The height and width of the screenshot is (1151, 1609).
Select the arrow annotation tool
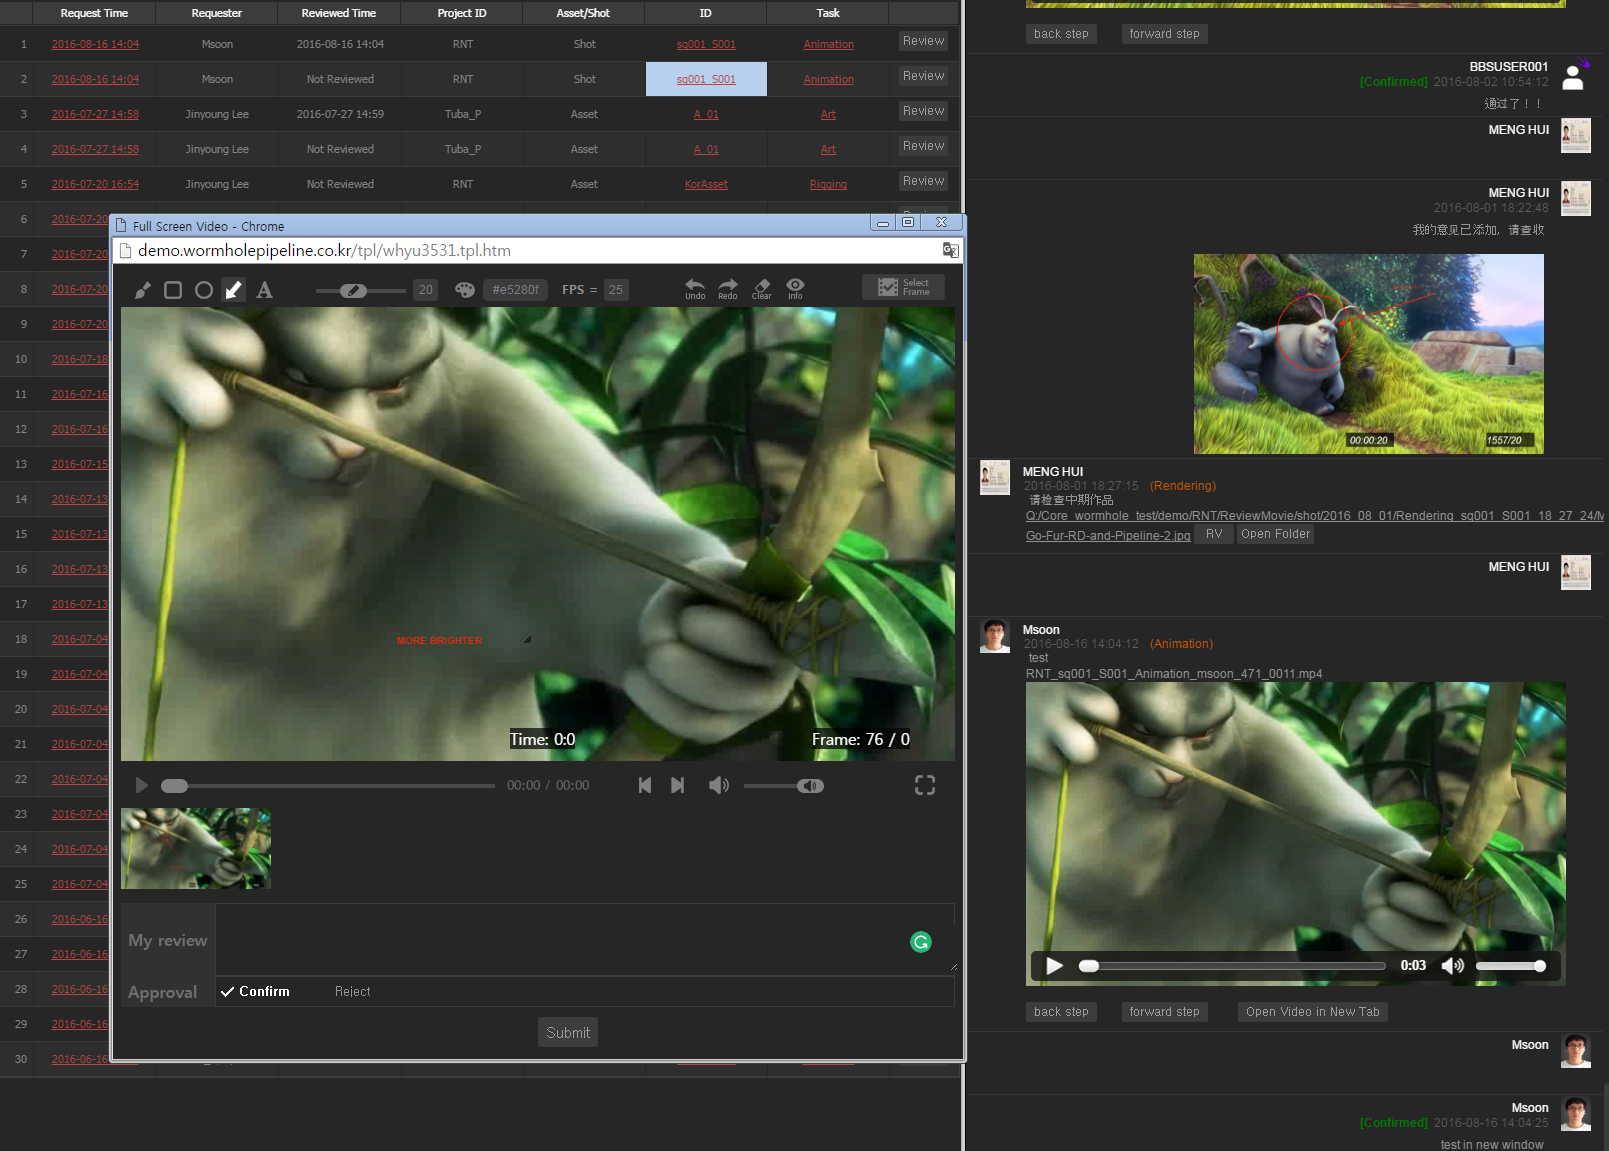[x=234, y=290]
